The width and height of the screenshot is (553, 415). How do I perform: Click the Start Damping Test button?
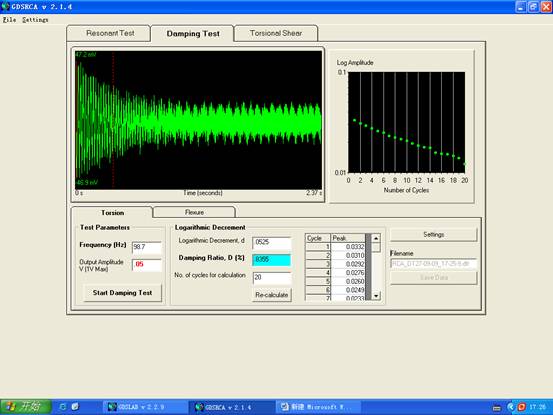pos(122,293)
